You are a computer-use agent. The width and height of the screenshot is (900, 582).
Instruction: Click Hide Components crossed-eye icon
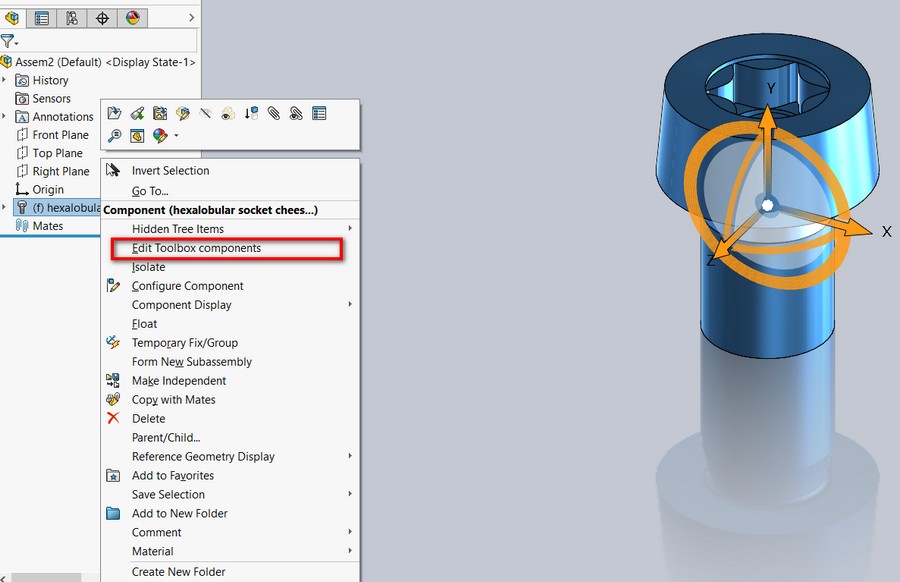click(x=205, y=113)
